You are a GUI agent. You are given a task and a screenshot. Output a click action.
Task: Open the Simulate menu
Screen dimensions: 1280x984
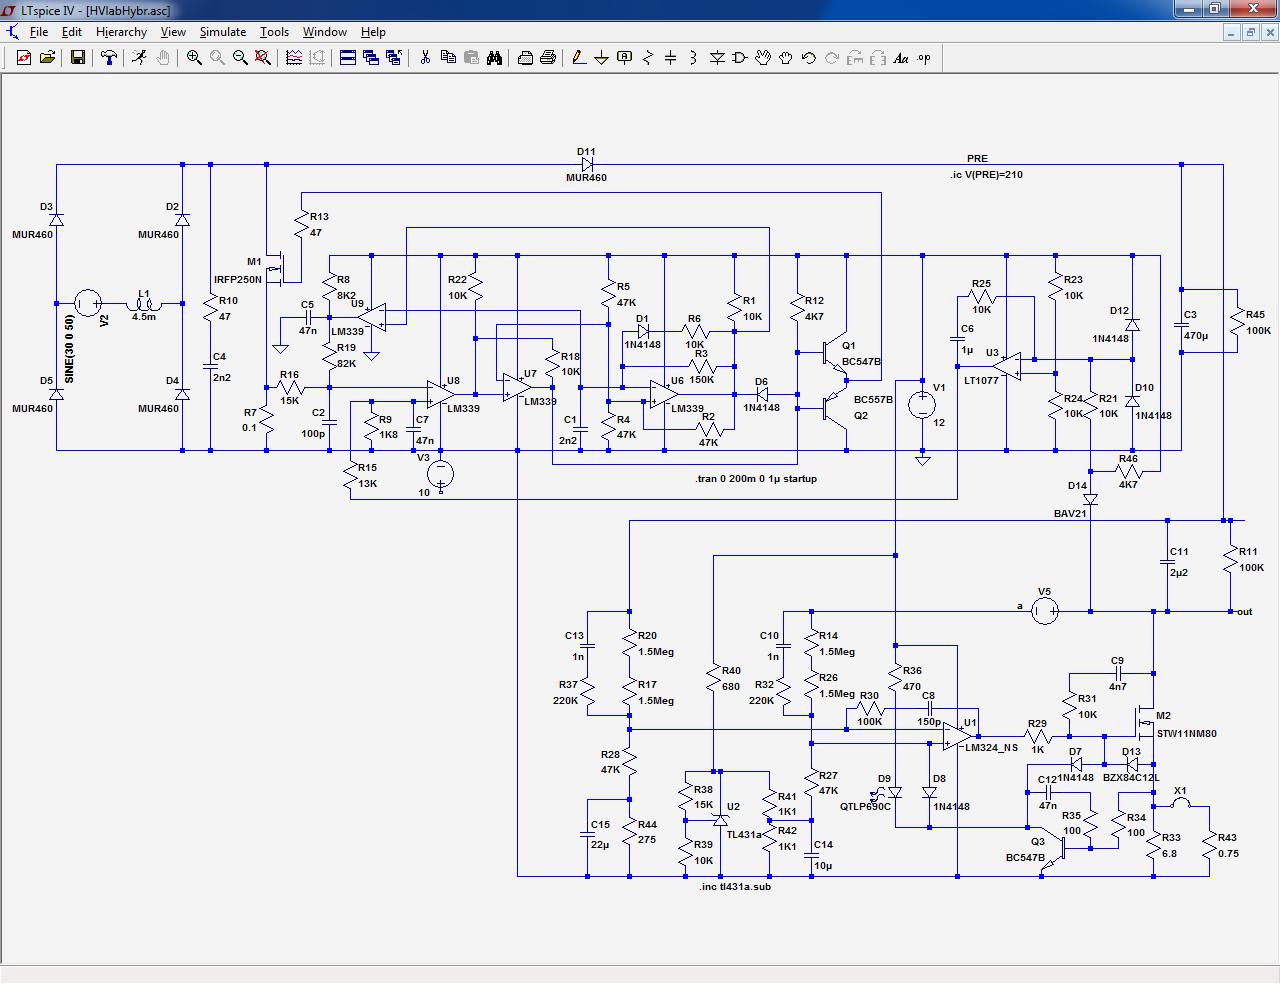click(223, 32)
